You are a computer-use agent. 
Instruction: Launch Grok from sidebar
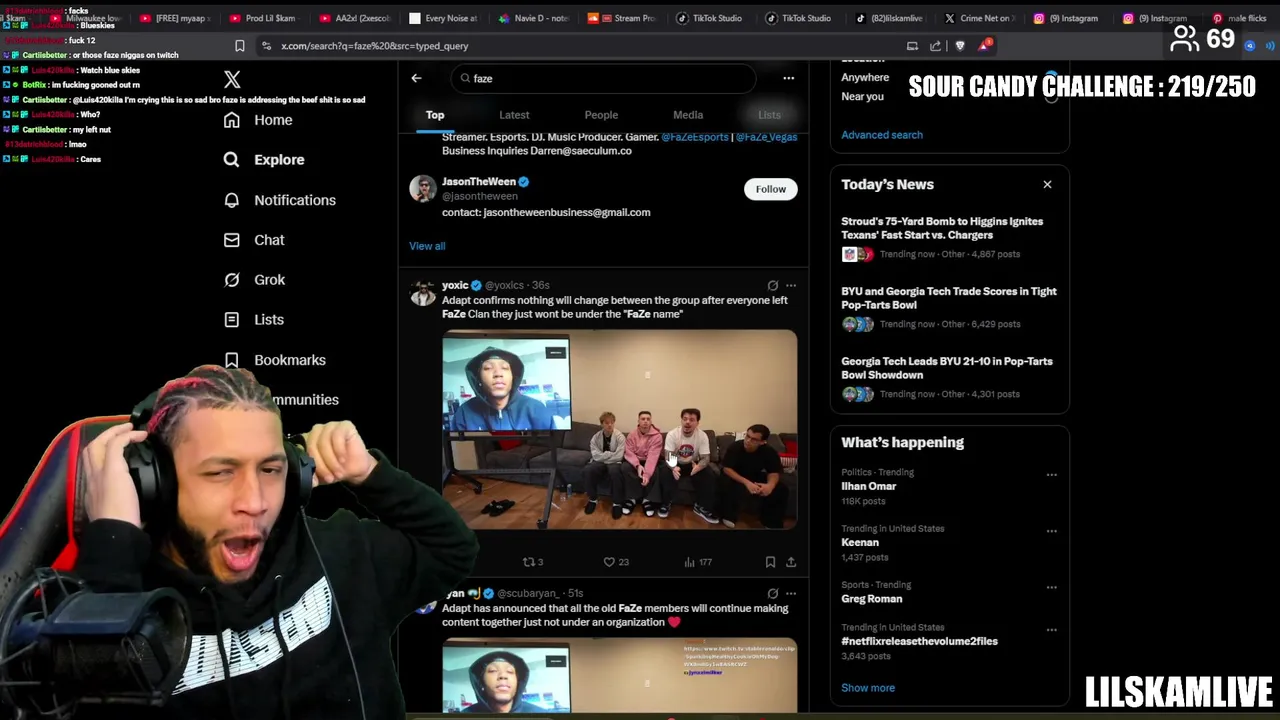coord(255,280)
